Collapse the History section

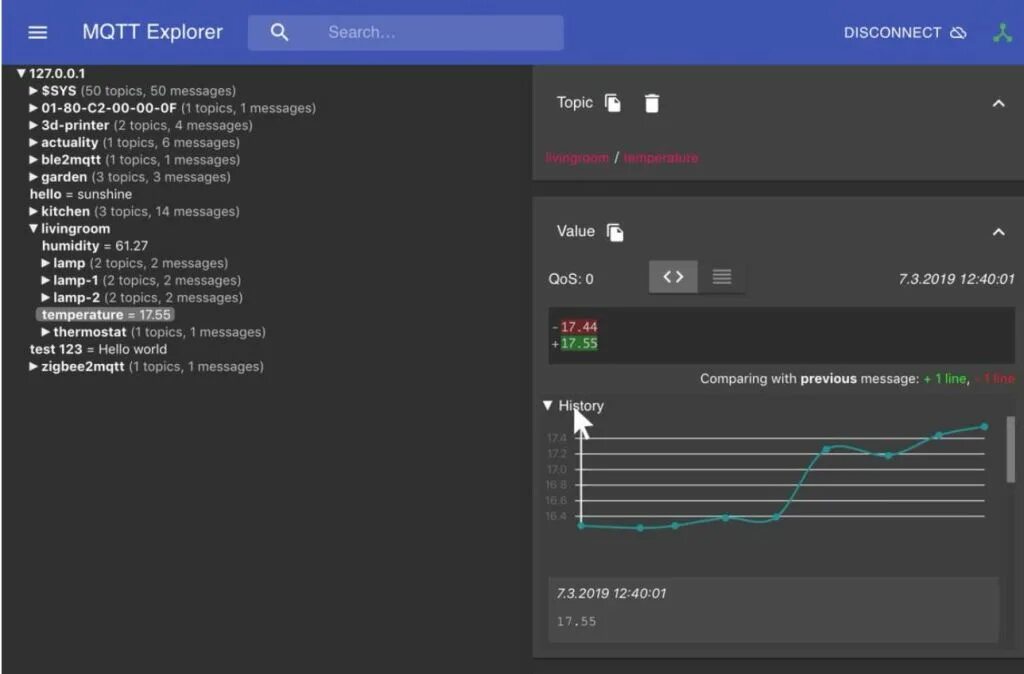pos(547,406)
